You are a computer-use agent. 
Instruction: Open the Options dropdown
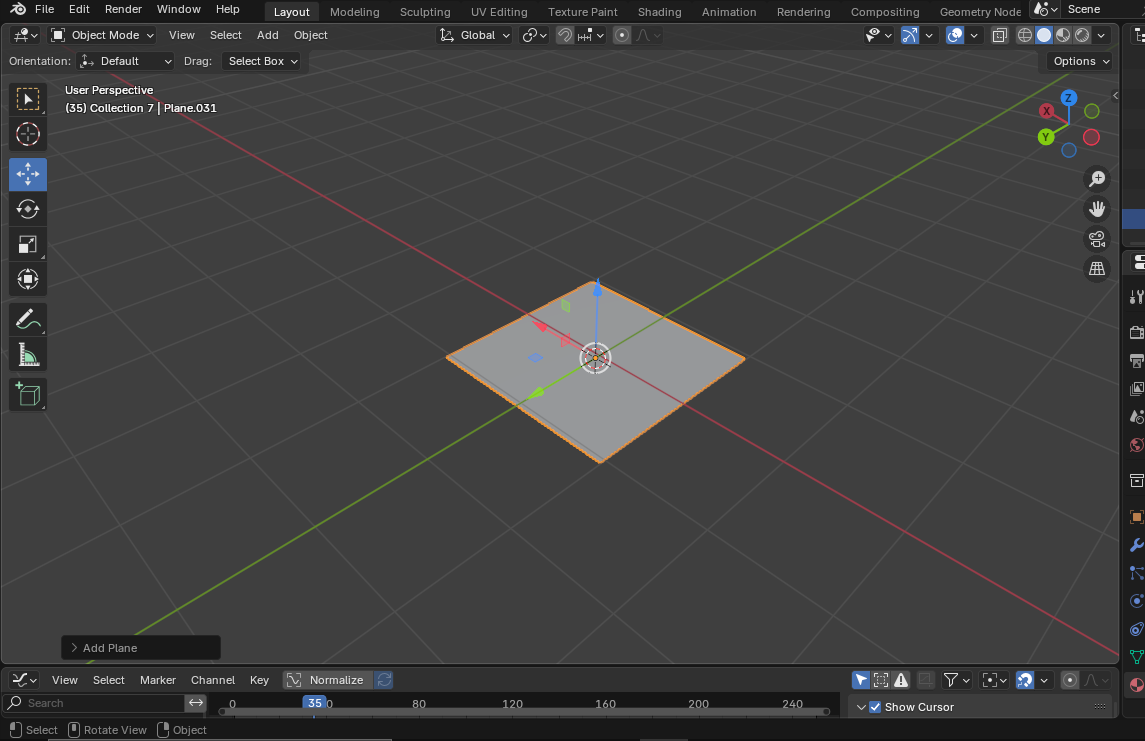(1081, 61)
